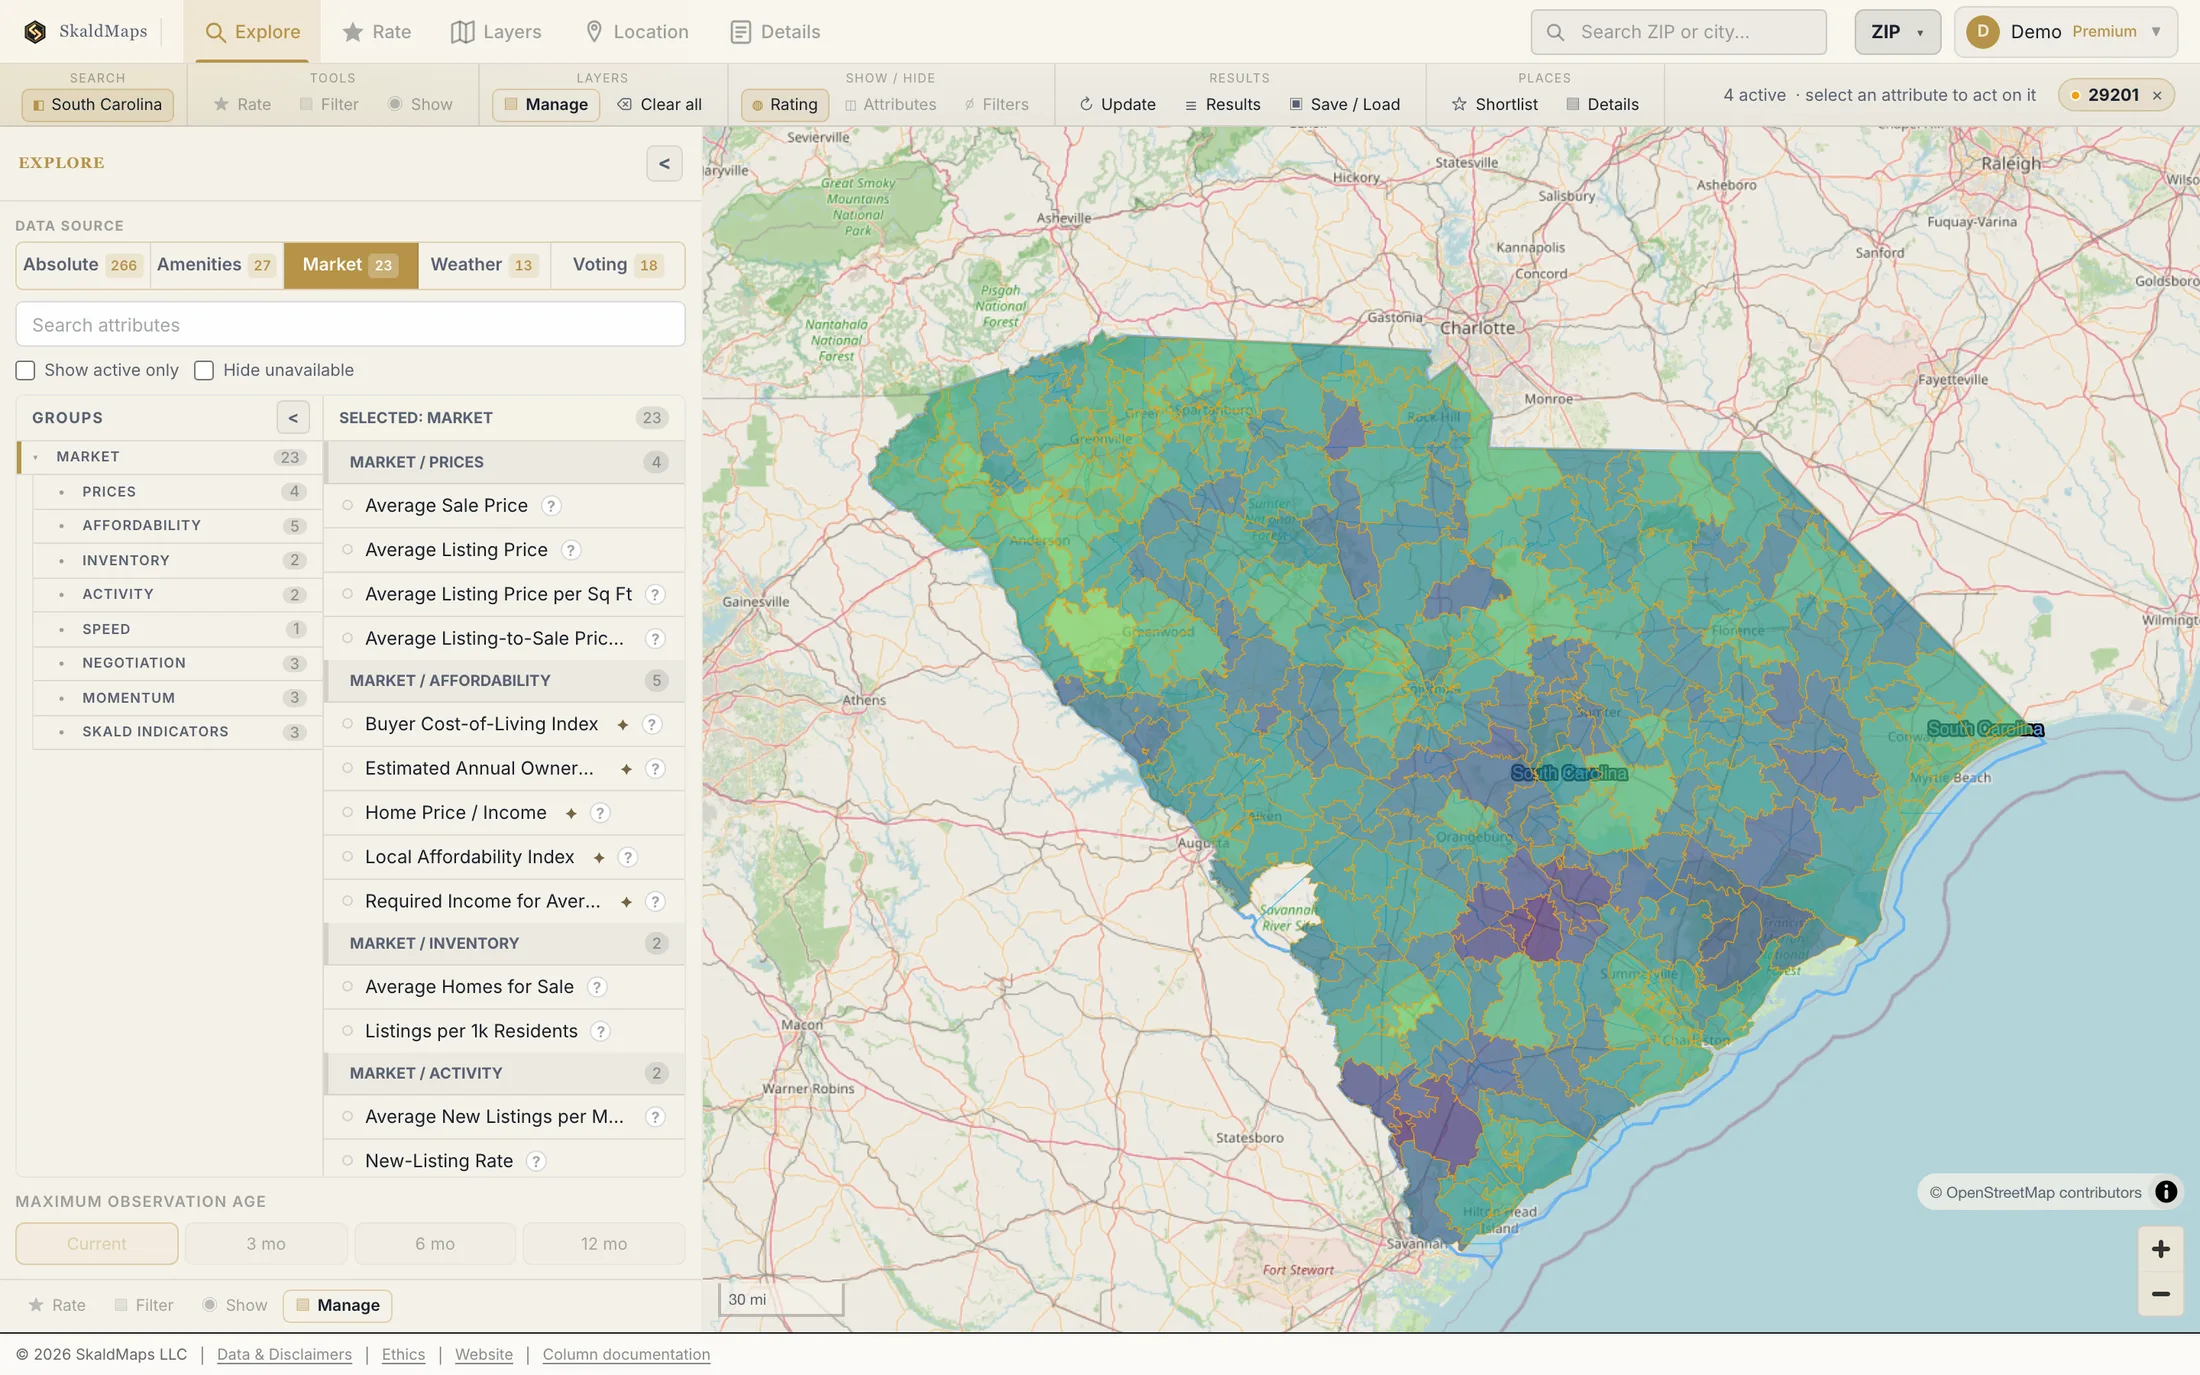Open the Demo Premium account menu
Image resolution: width=2200 pixels, height=1375 pixels.
tap(2066, 32)
